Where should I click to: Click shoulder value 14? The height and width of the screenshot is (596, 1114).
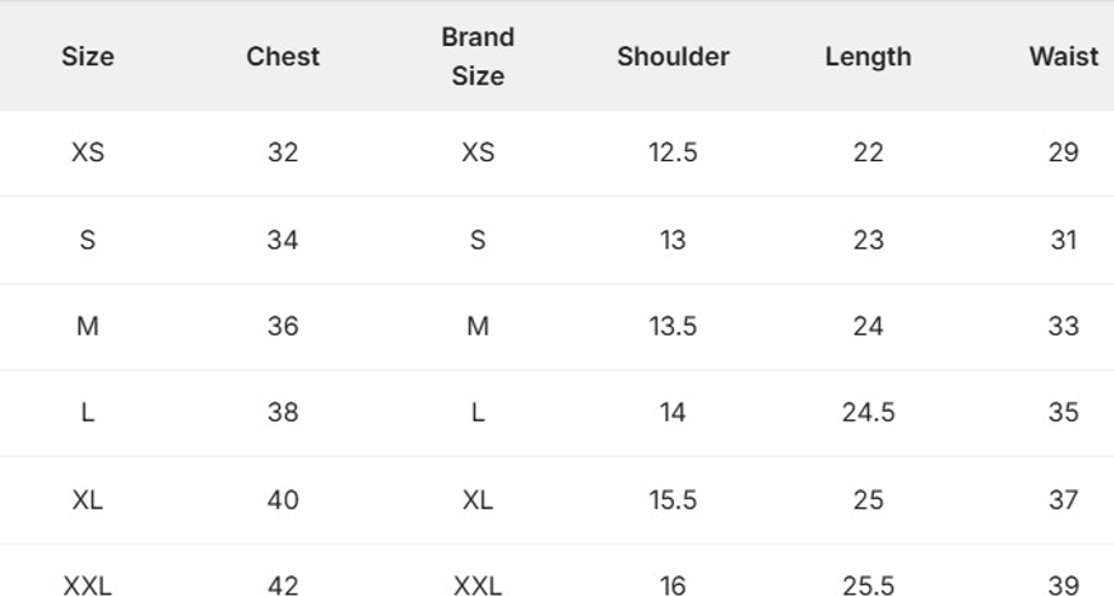[673, 412]
